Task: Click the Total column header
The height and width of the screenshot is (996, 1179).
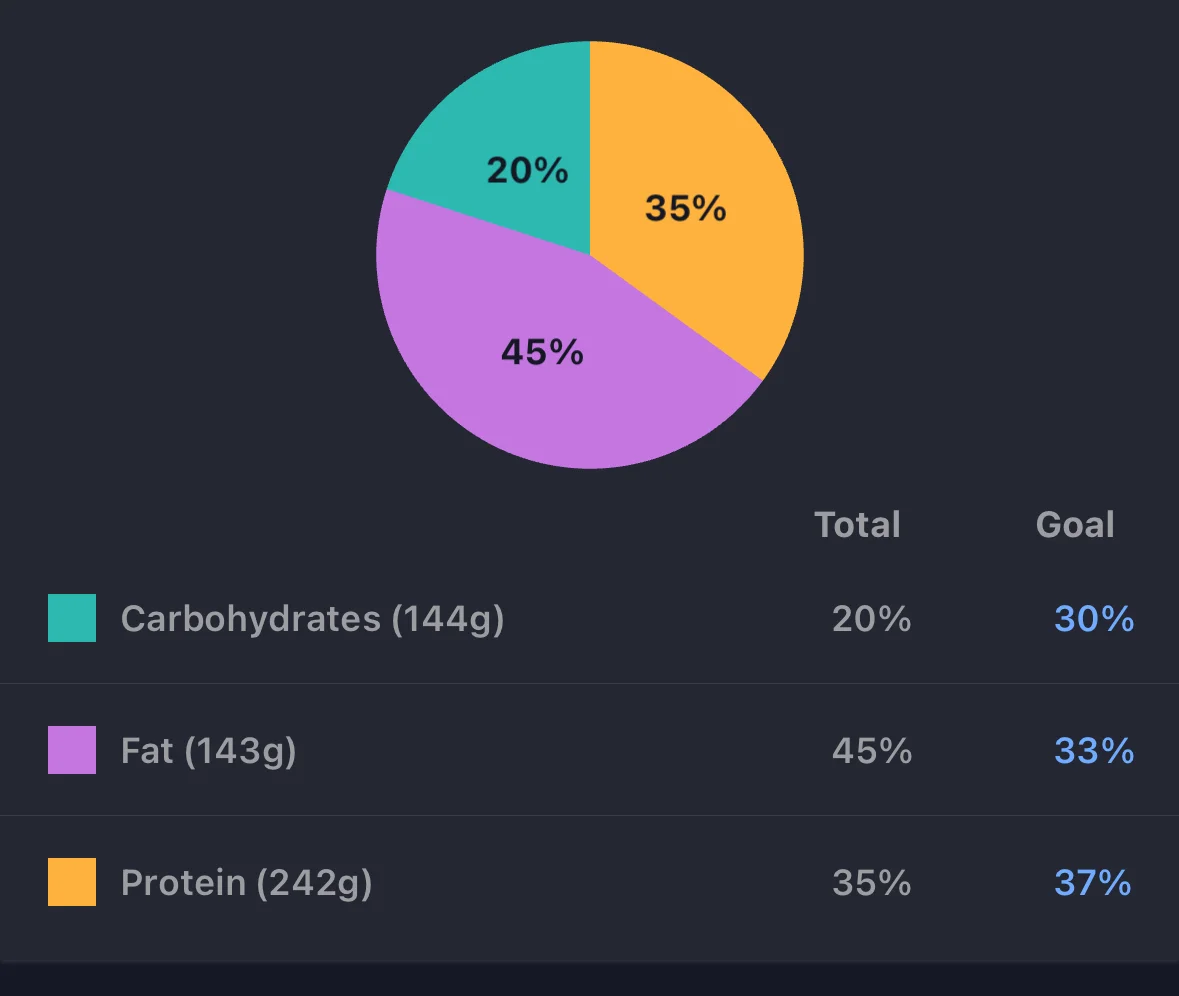Action: click(857, 525)
